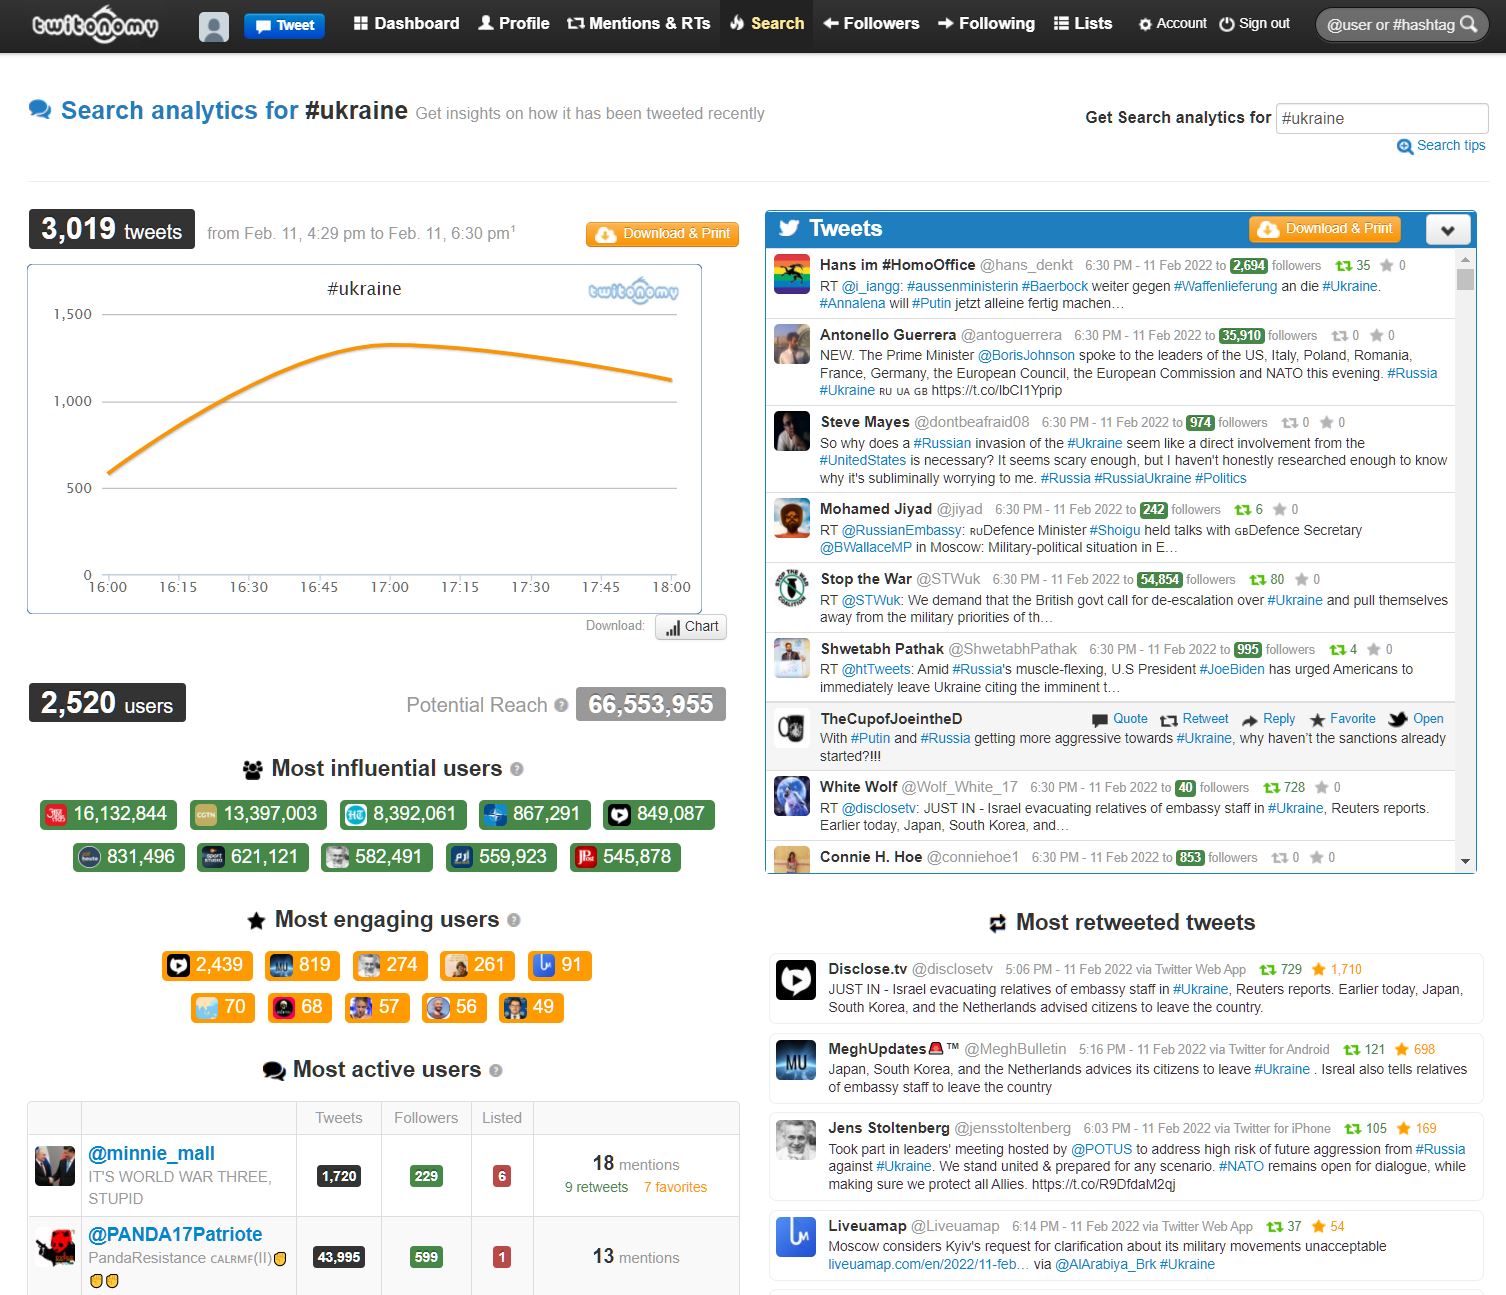Select influential user with 621,121 followers

coord(253,857)
